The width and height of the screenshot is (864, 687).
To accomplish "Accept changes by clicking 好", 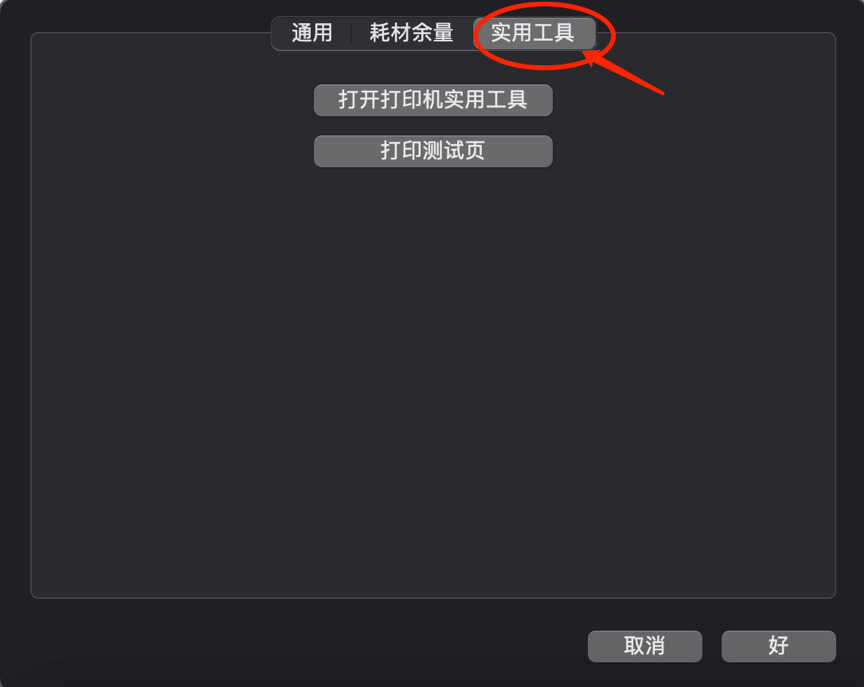I will pyautogui.click(x=779, y=646).
